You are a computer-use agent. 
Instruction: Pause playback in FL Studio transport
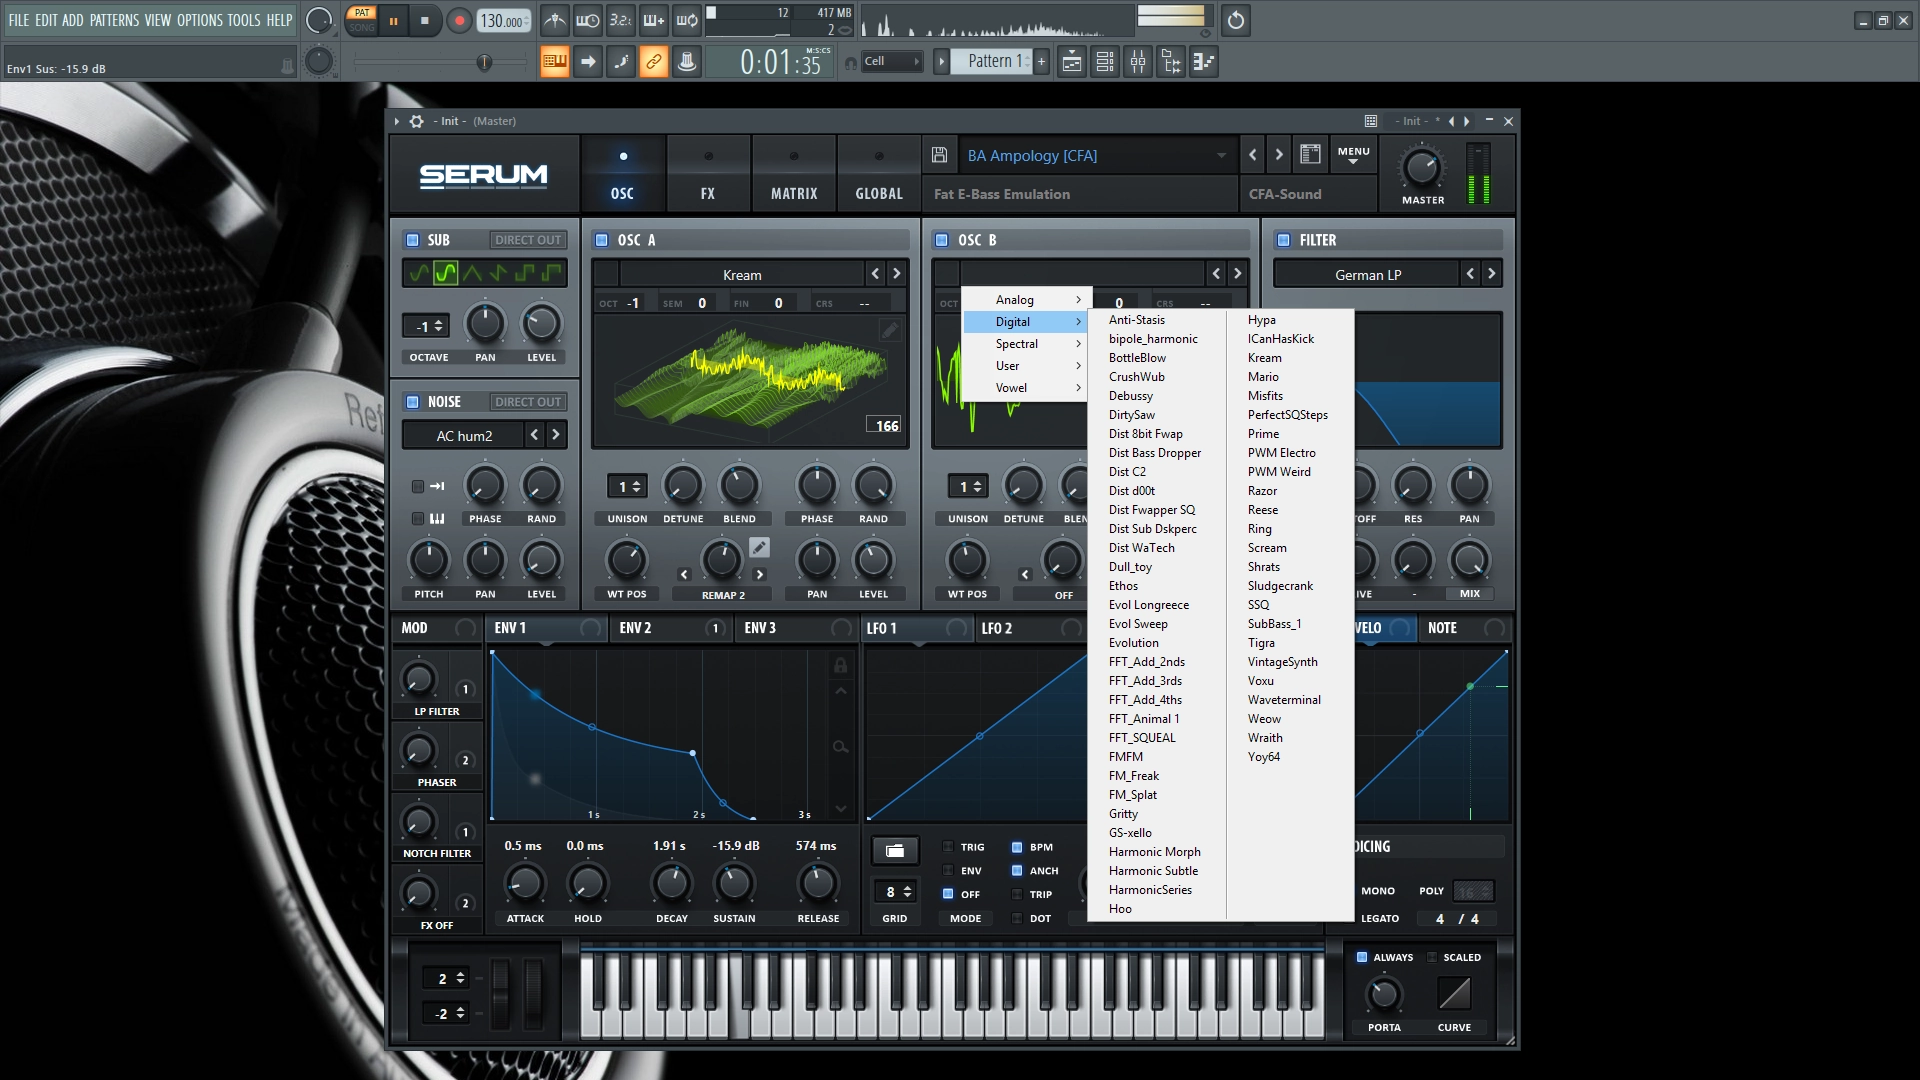pos(394,20)
